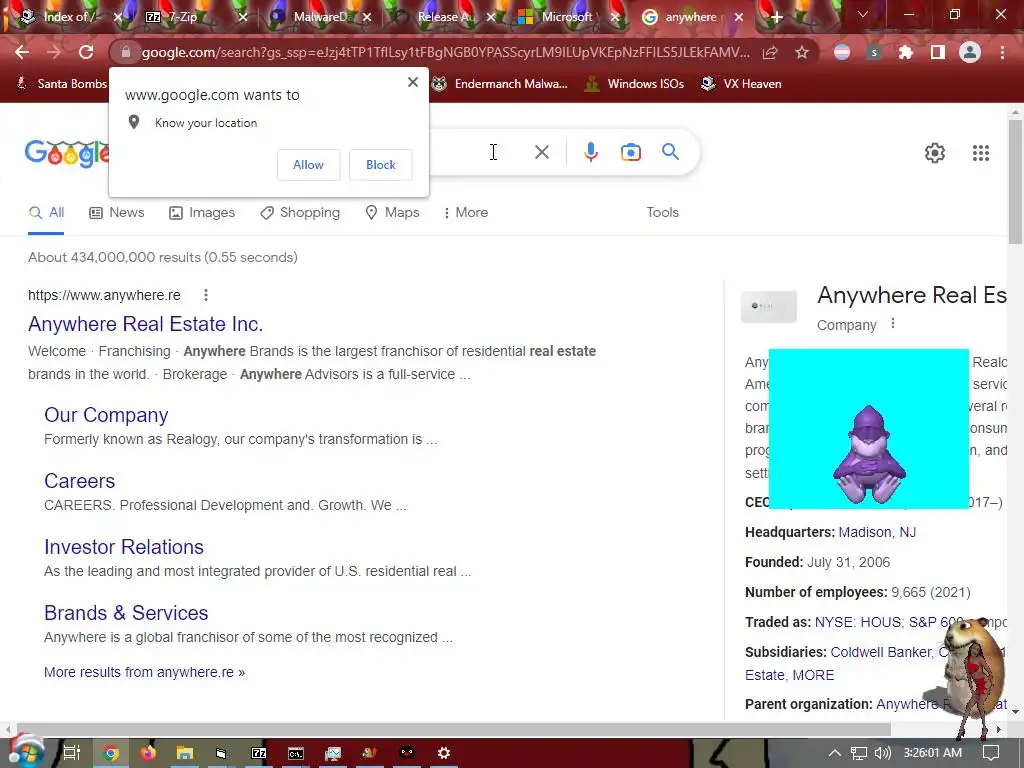
Task: Click the horizontal page scrollbar
Action: click(x=453, y=729)
